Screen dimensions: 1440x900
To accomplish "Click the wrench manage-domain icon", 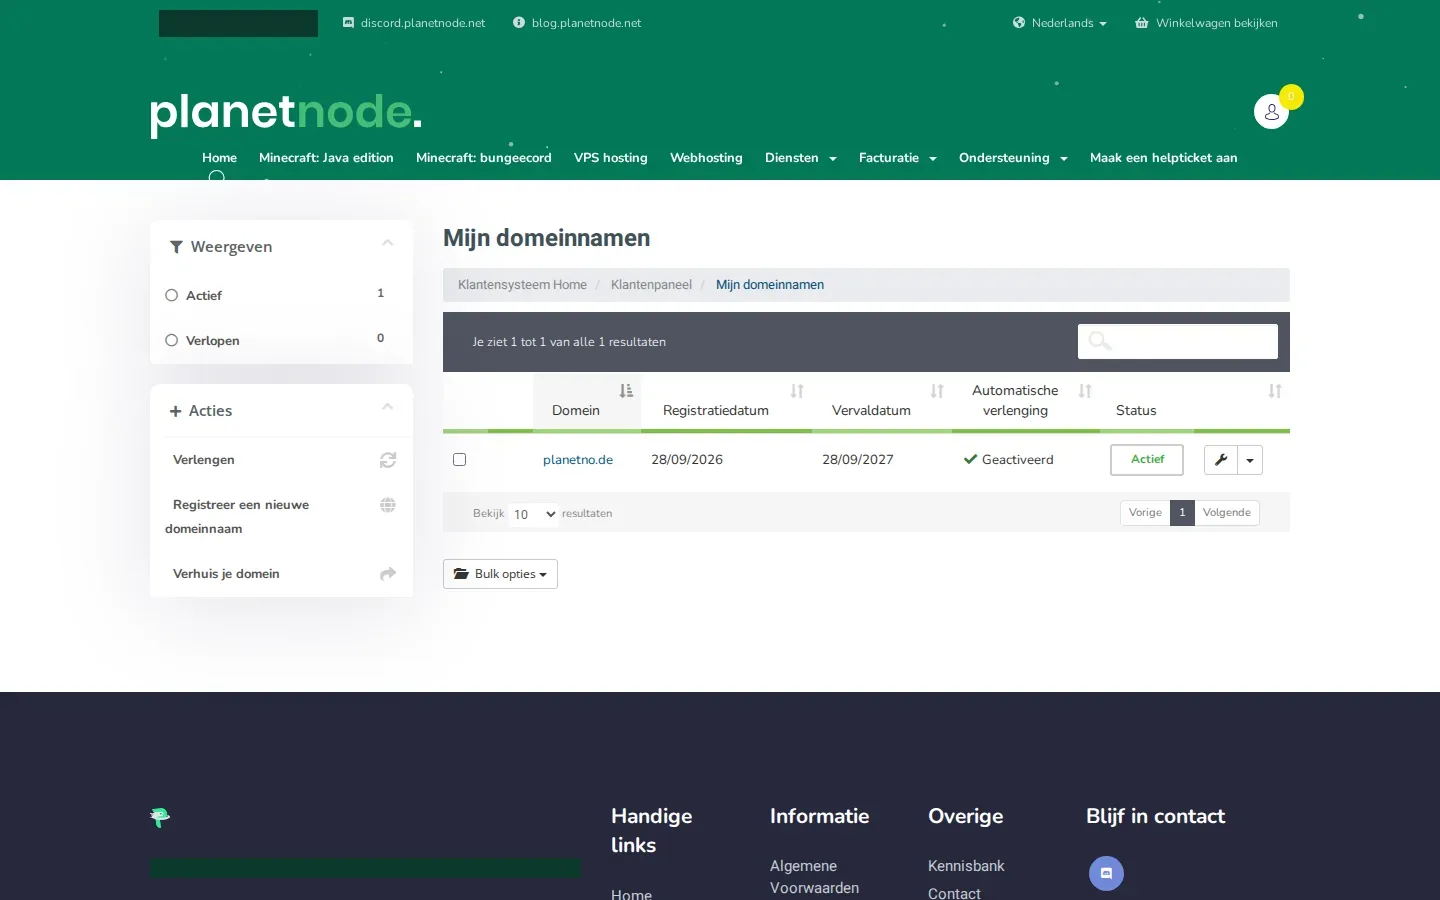I will (x=1221, y=460).
